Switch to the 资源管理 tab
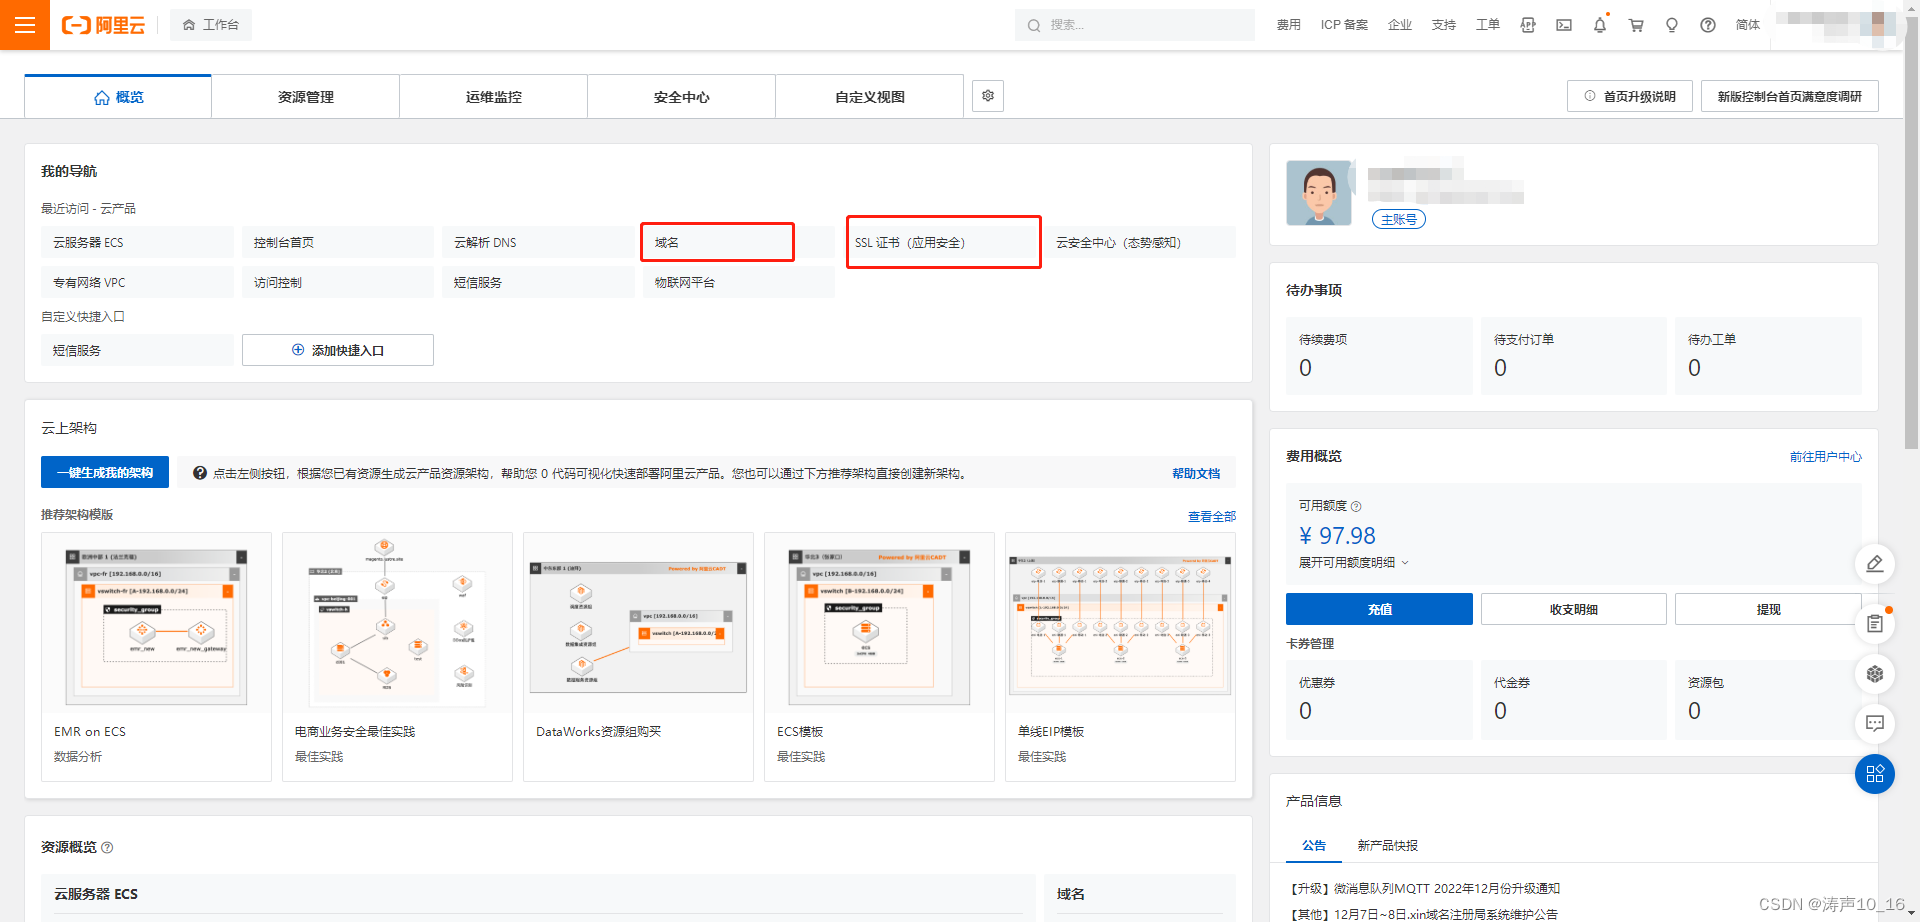Viewport: 1920px width, 922px height. point(306,97)
